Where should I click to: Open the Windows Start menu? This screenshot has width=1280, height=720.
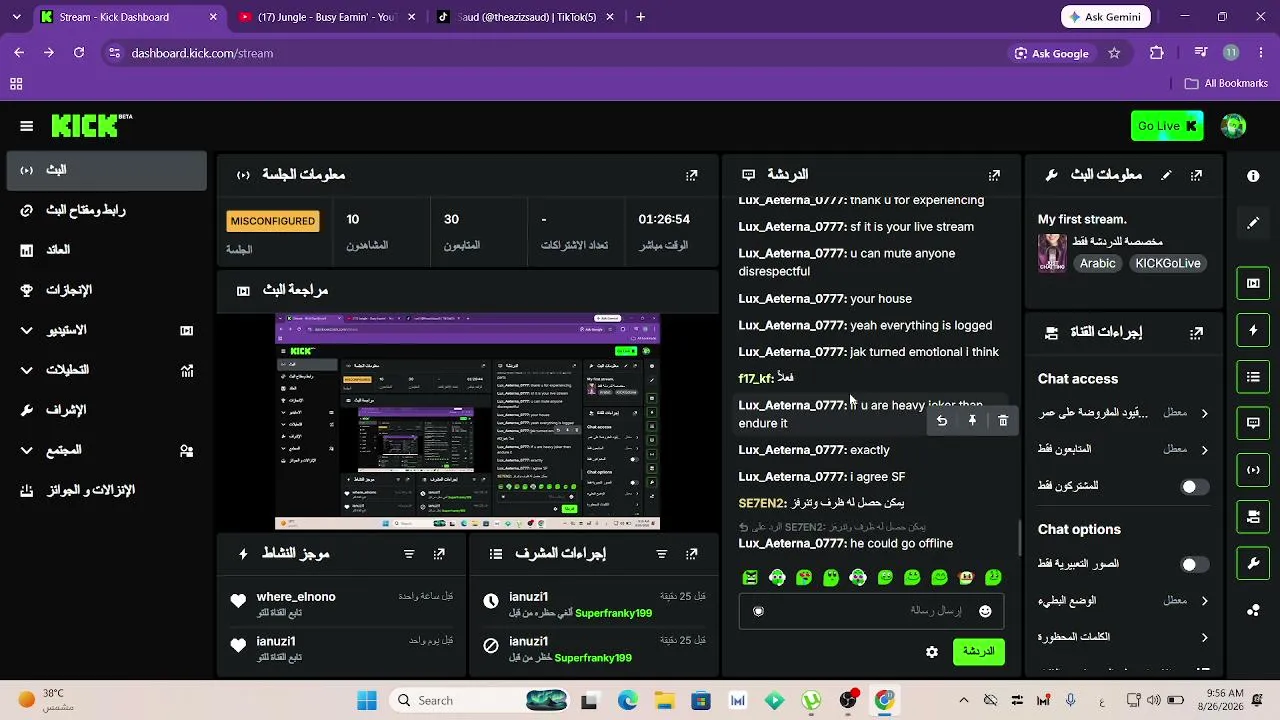coord(367,701)
